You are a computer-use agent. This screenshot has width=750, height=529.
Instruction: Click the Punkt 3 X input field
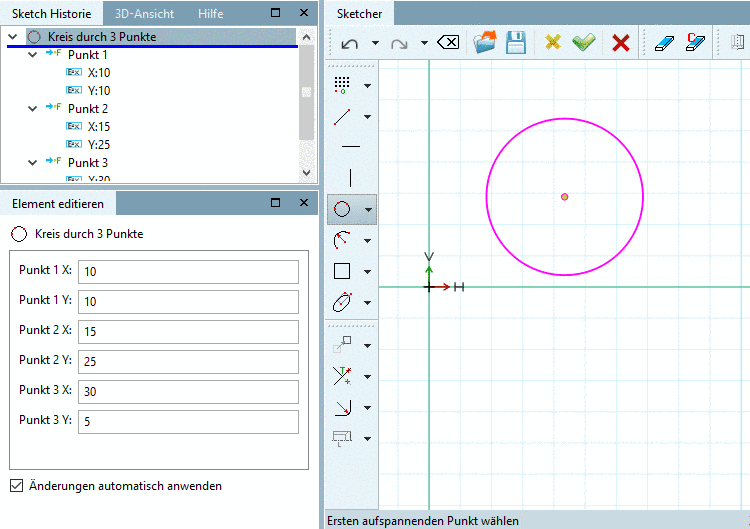pos(188,392)
